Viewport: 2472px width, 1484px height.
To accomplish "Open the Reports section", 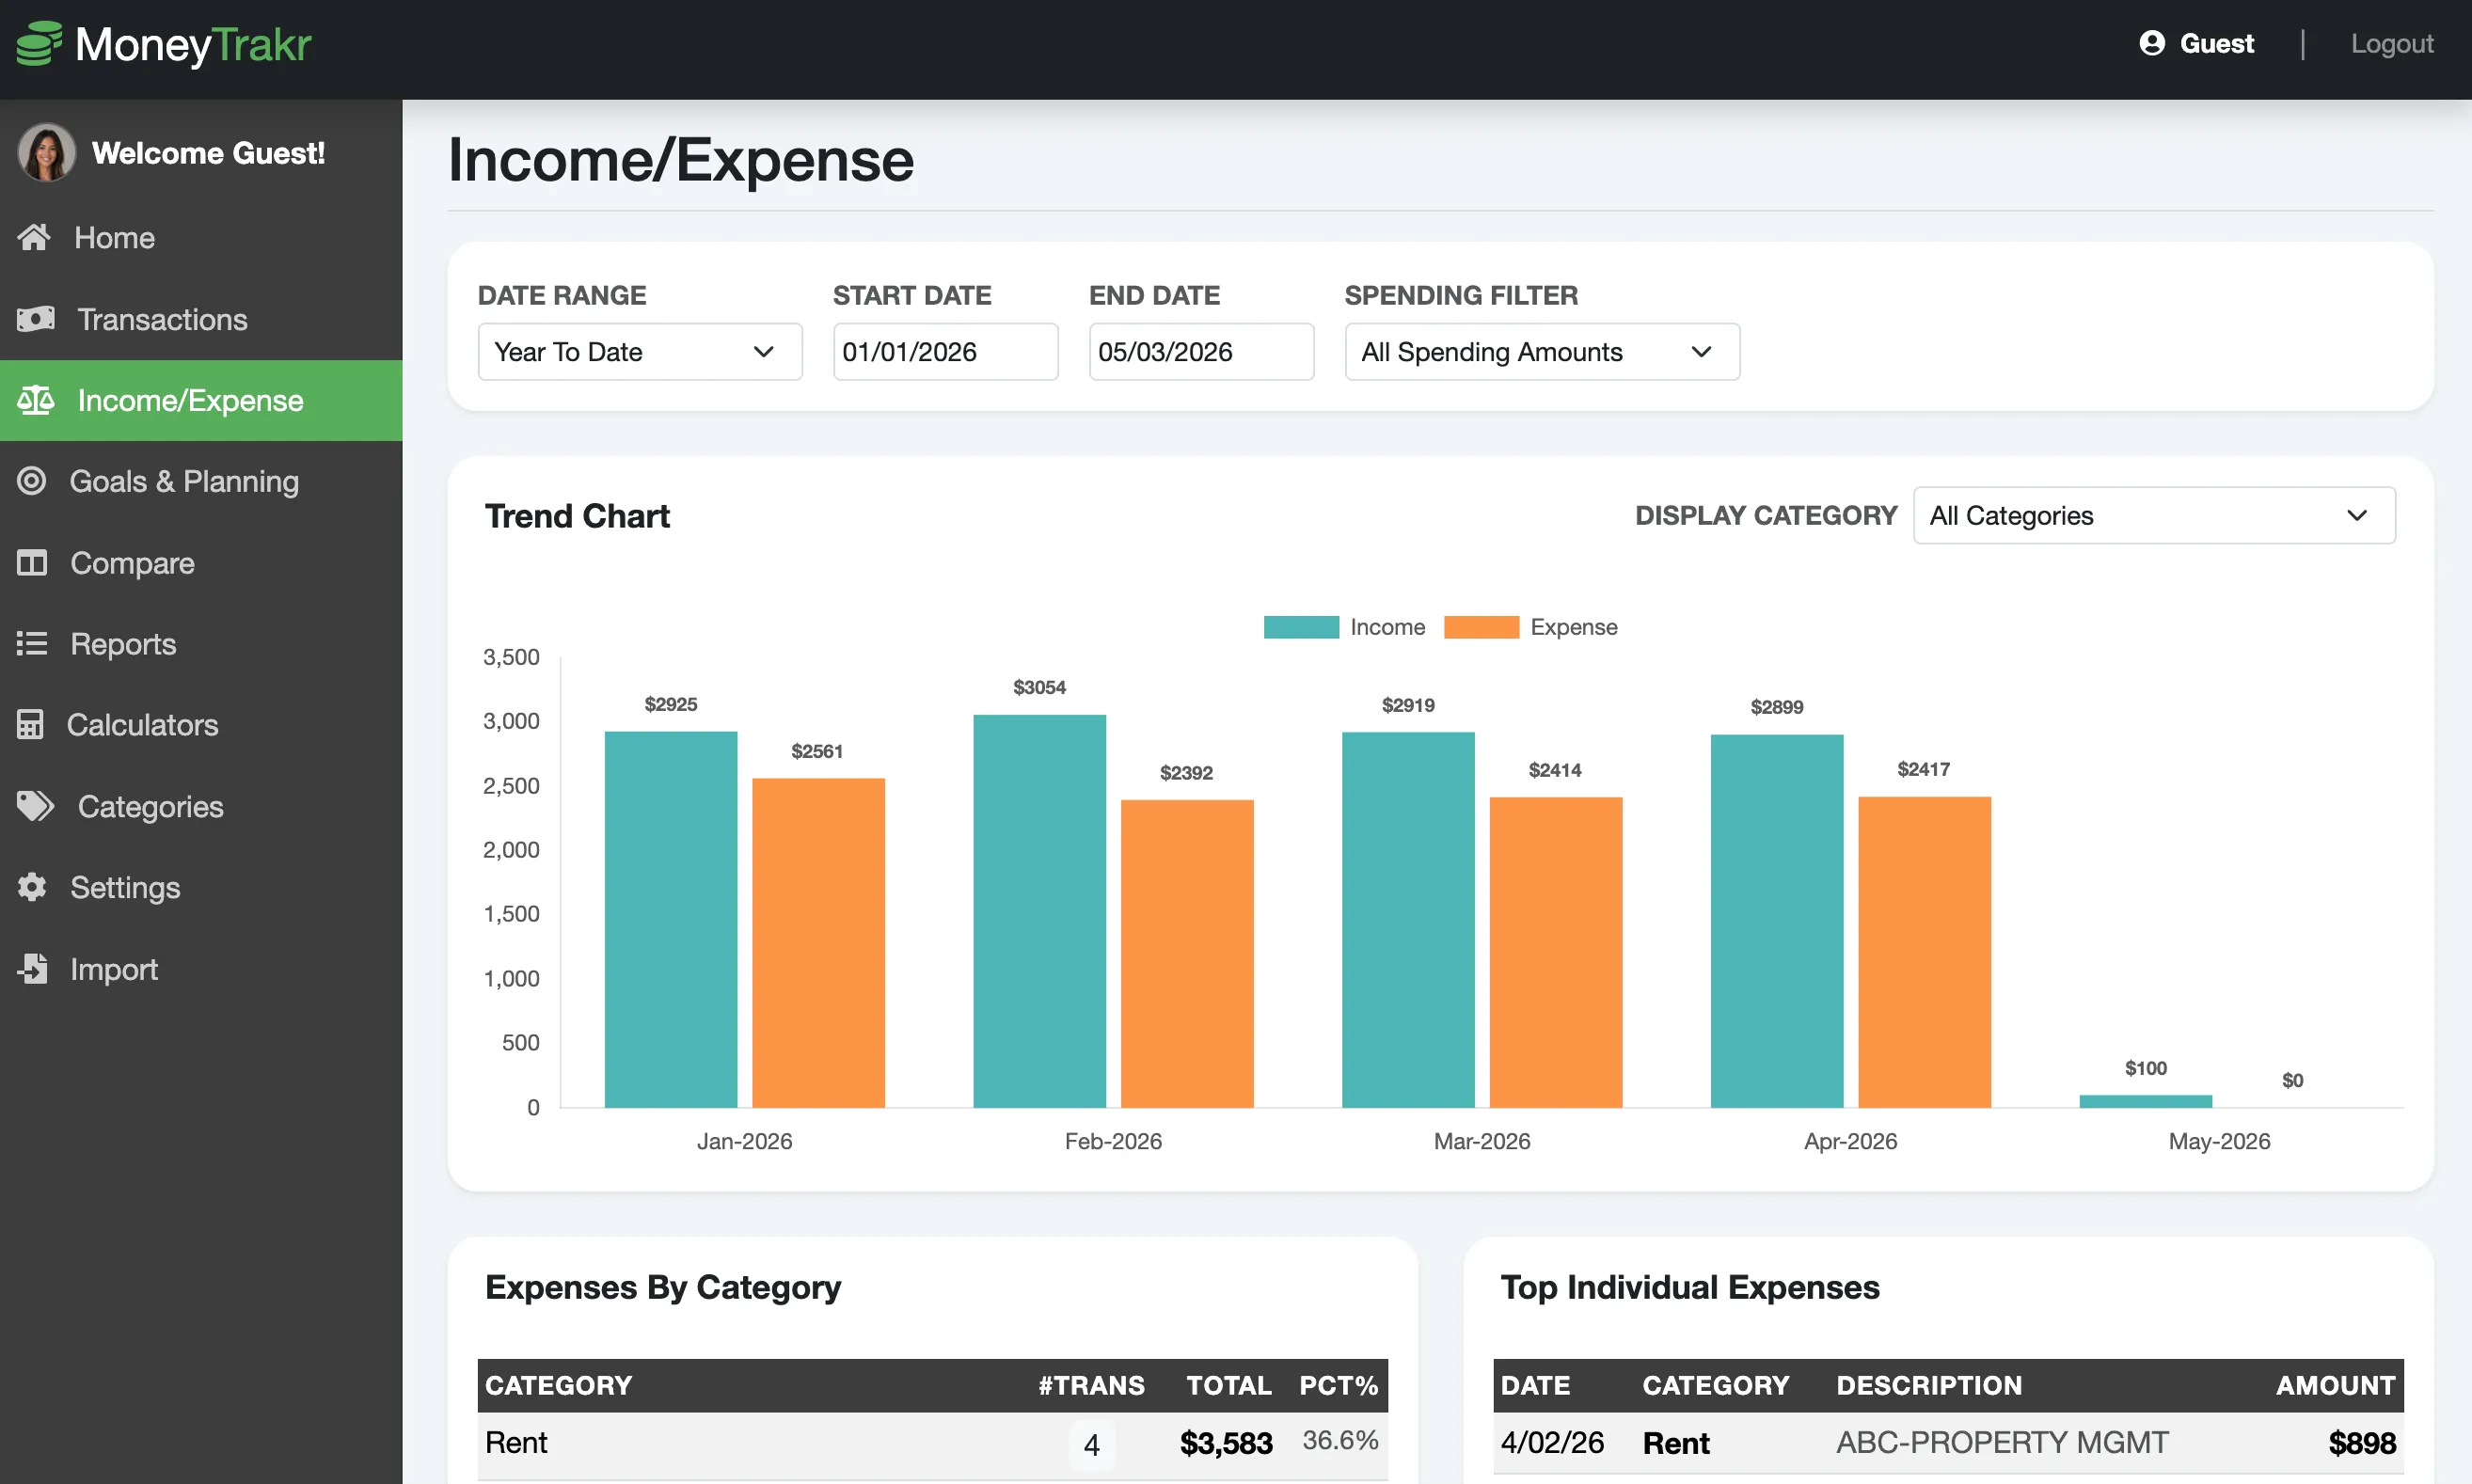I will [x=201, y=644].
